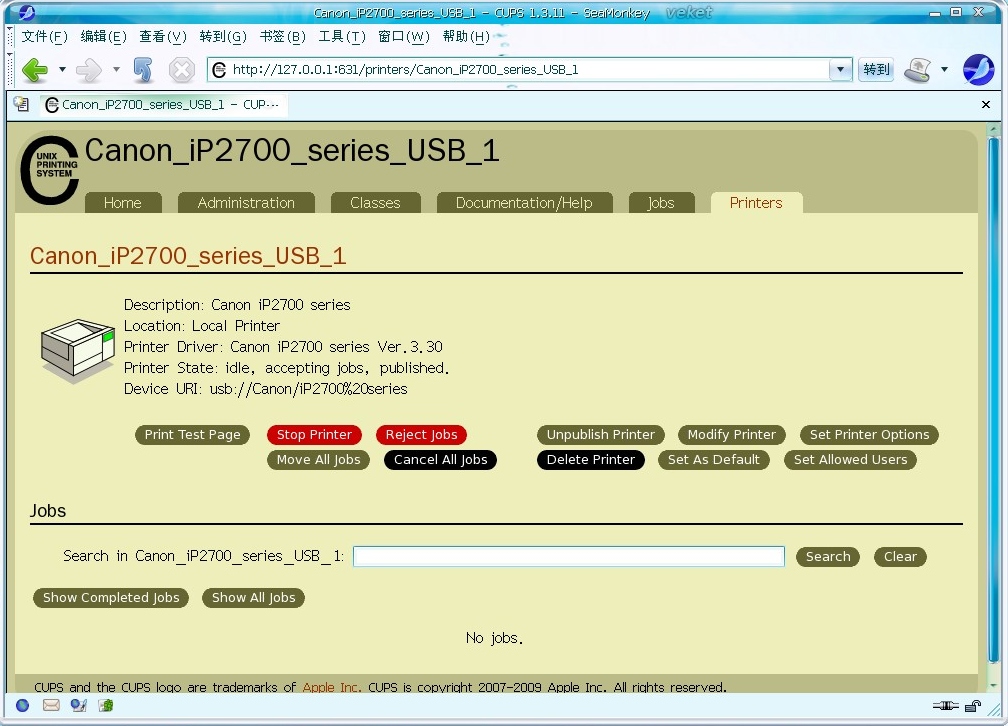Click the scrollbar down arrow
Image resolution: width=1008 pixels, height=726 pixels.
(994, 685)
